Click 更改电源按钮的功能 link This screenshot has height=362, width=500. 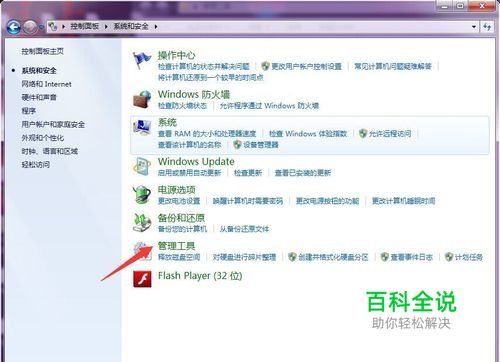tap(328, 201)
